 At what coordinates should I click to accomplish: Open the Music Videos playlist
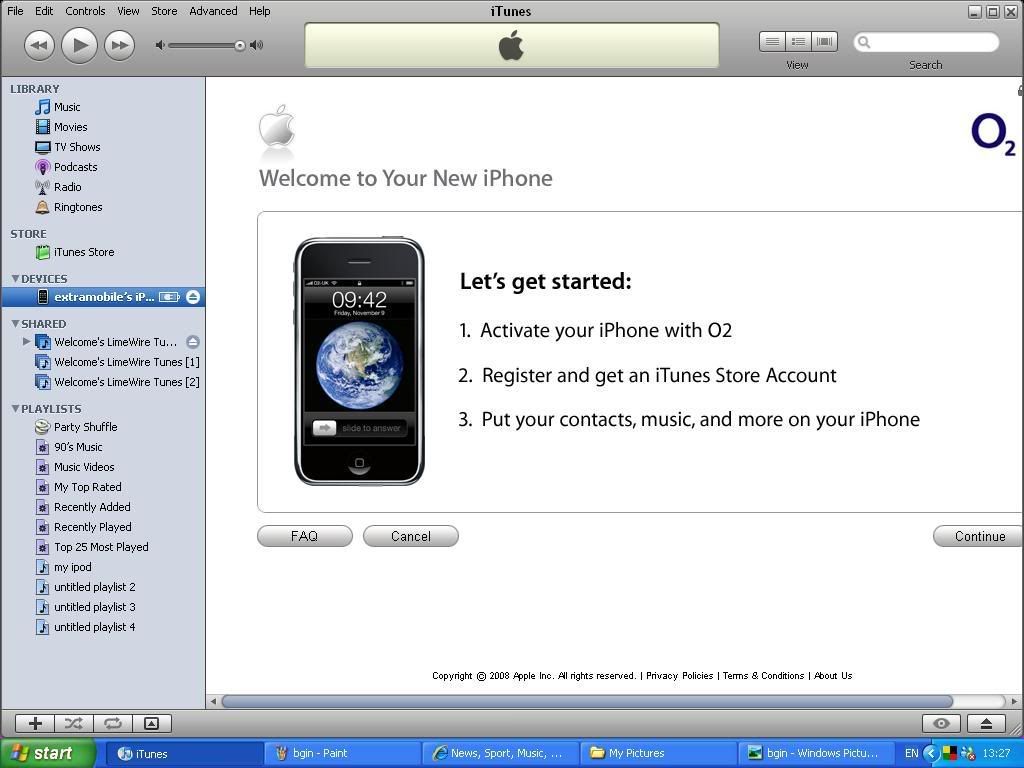[x=84, y=467]
